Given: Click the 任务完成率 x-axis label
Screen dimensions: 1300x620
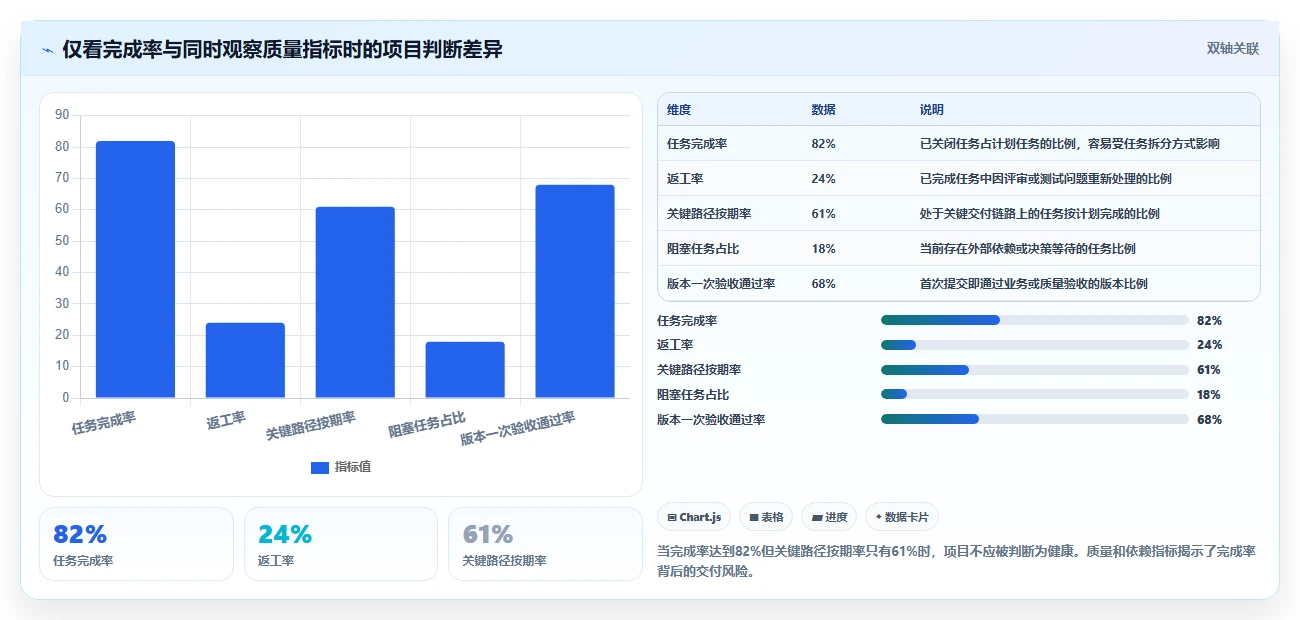Looking at the screenshot, I should click(x=104, y=423).
